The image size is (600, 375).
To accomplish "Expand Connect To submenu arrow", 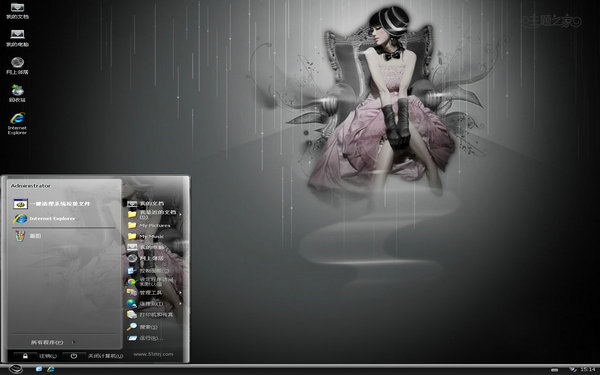I will (x=180, y=303).
